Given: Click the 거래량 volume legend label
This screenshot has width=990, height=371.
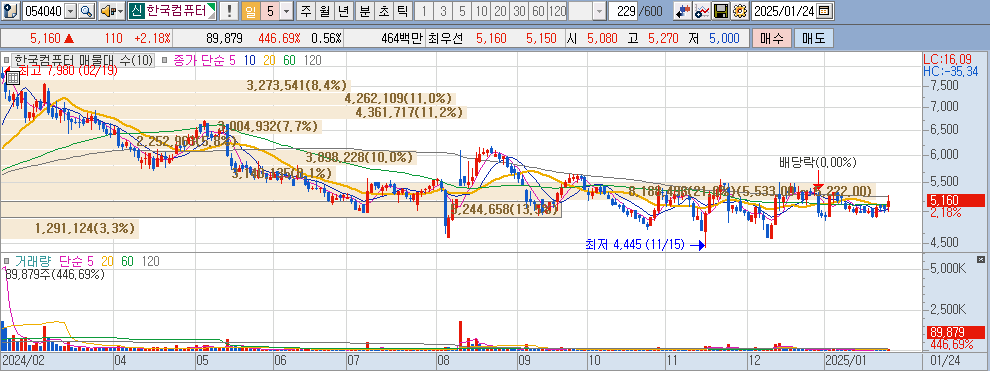Looking at the screenshot, I should 33,261.
